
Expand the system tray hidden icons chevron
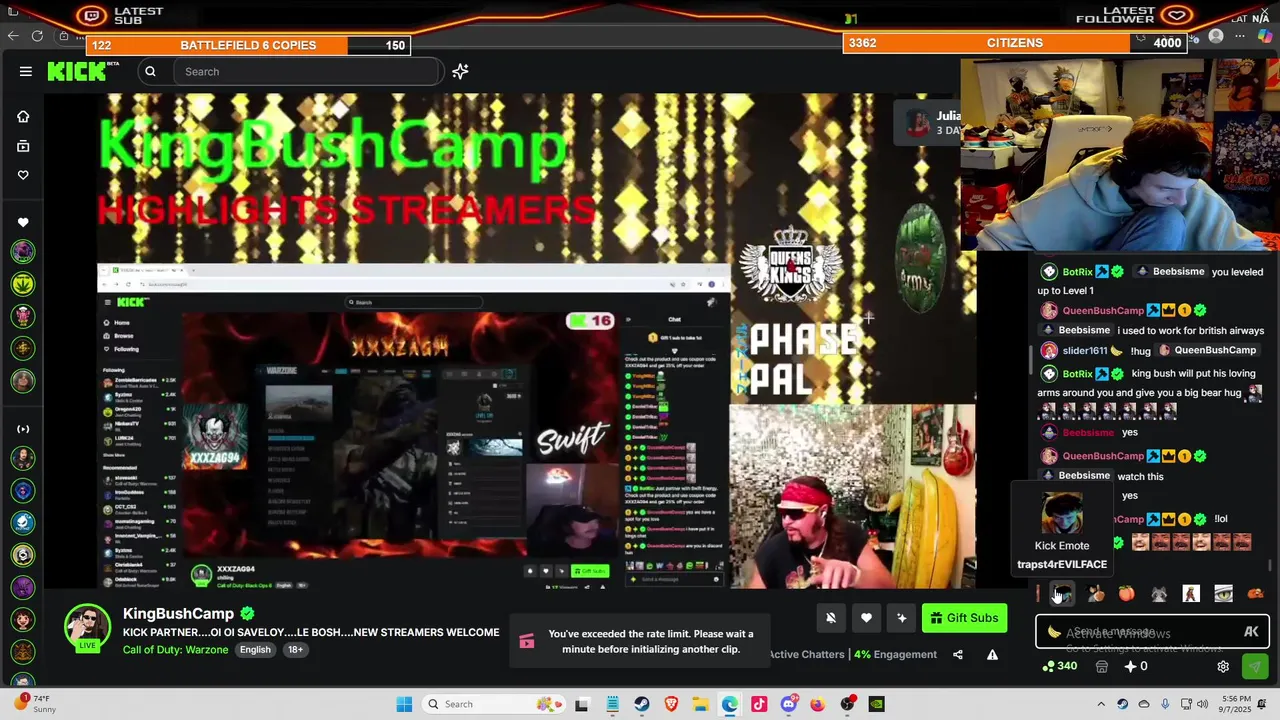click(x=1101, y=704)
